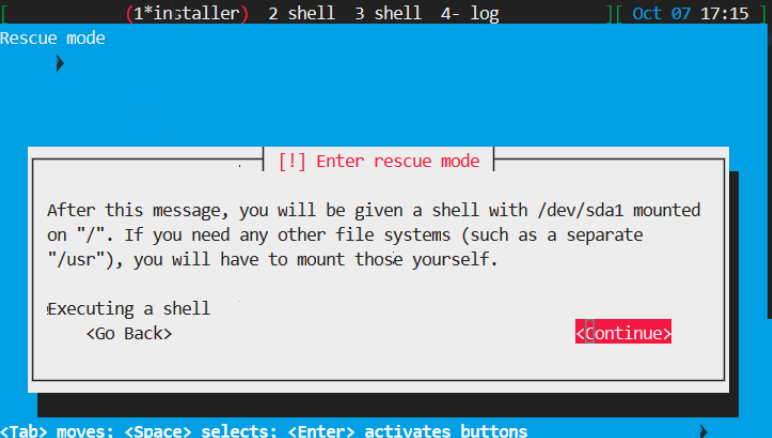Click the arrow marker below Rescue mode
772x438 pixels.
click(60, 63)
